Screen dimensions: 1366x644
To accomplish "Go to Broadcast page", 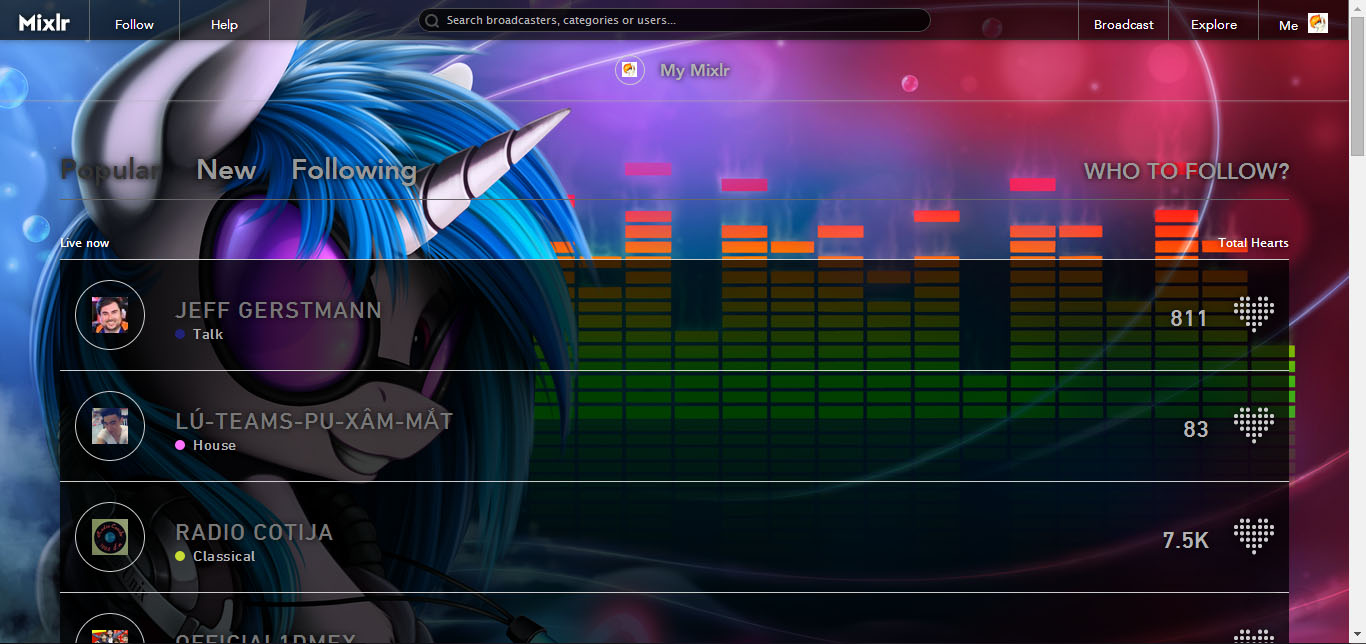I will tap(1123, 24).
